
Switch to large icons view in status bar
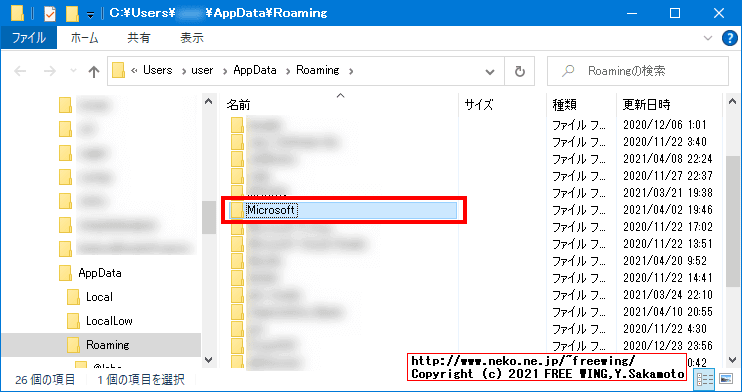tap(725, 379)
